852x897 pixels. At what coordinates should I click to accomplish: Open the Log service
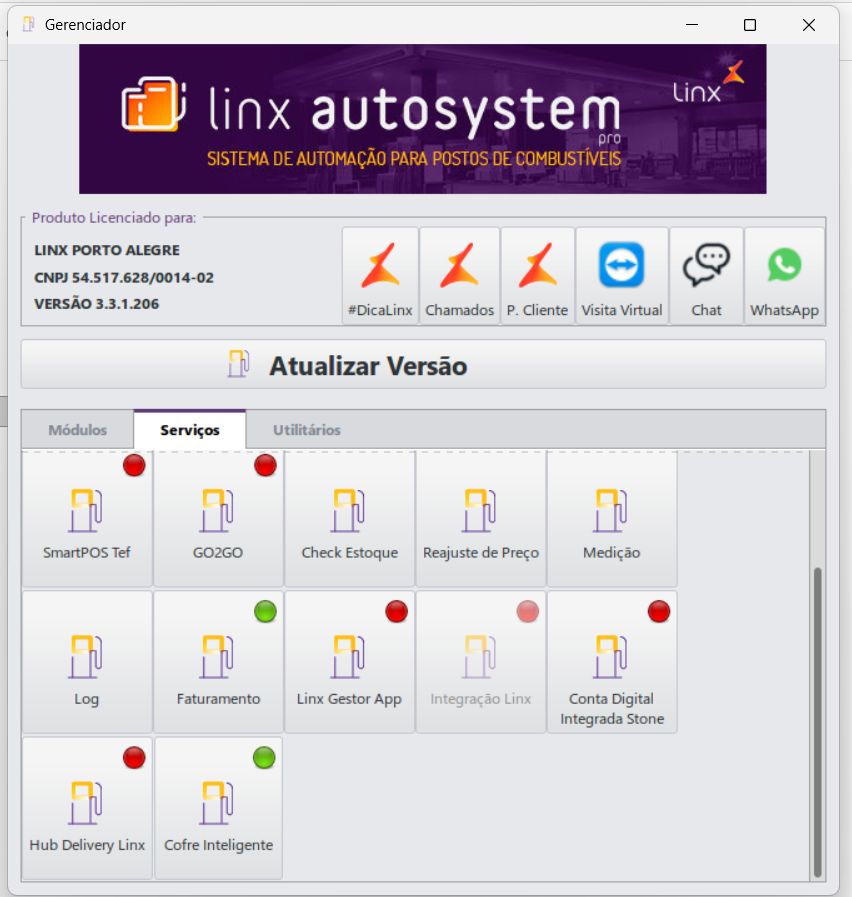(87, 662)
